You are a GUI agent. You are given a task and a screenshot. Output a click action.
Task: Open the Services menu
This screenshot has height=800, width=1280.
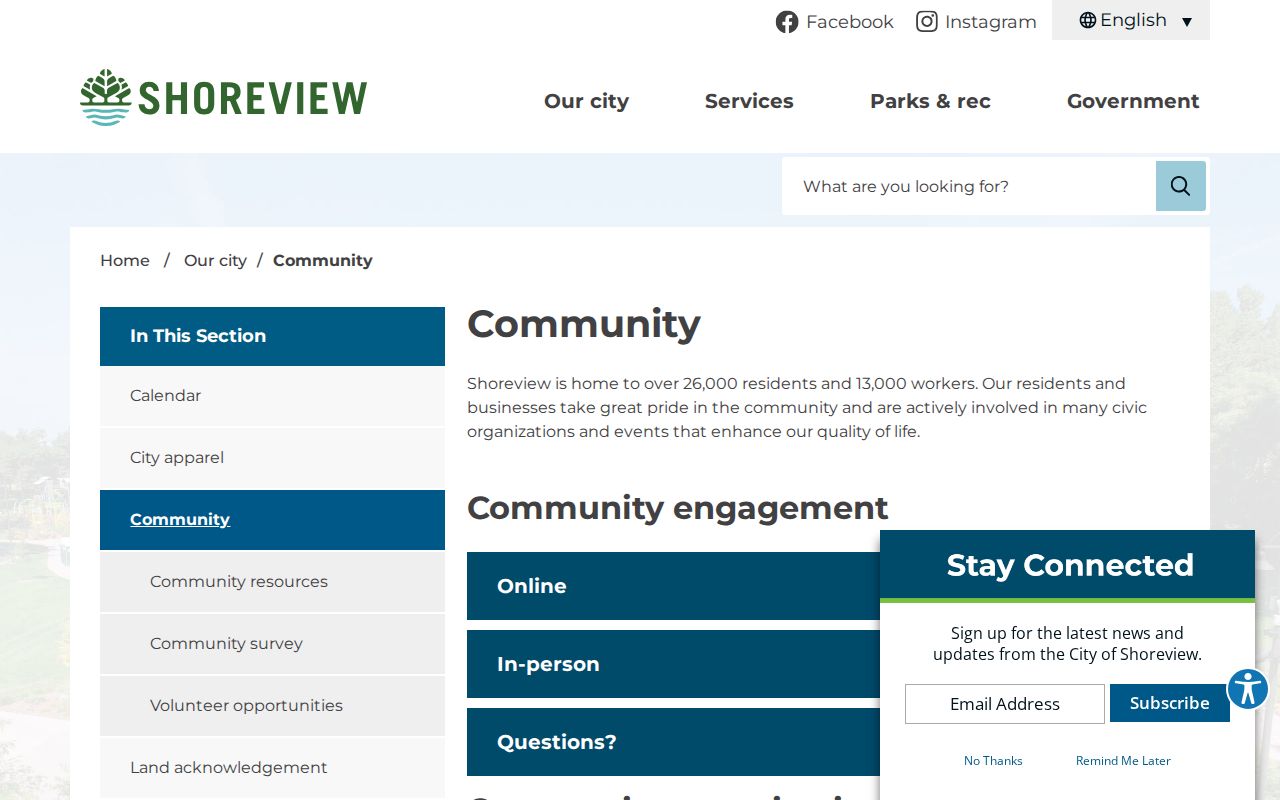[x=749, y=101]
